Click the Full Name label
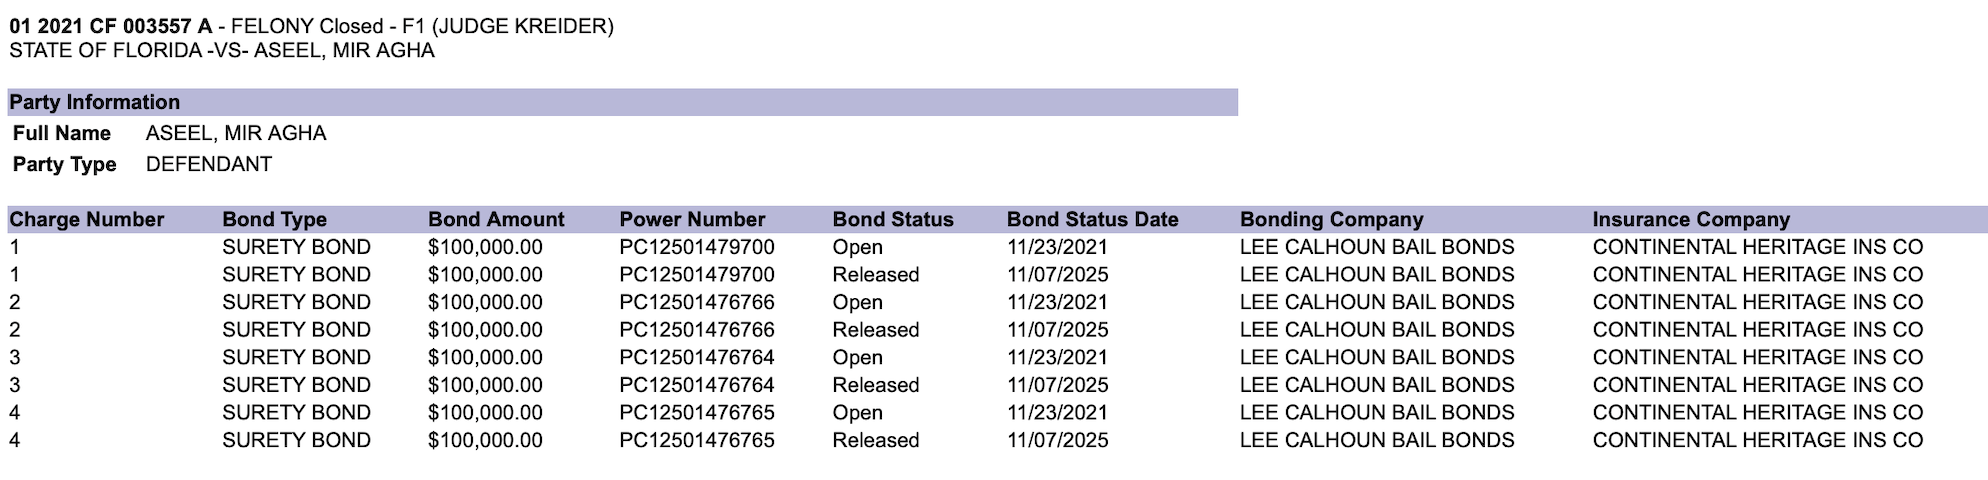Viewport: 1988px width, 480px height. (x=62, y=133)
